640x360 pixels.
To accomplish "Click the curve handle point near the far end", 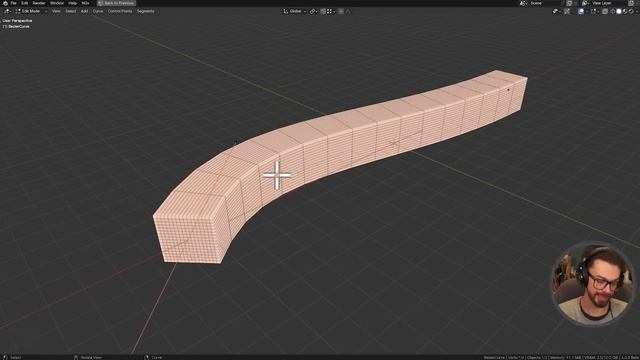I will click(x=508, y=90).
